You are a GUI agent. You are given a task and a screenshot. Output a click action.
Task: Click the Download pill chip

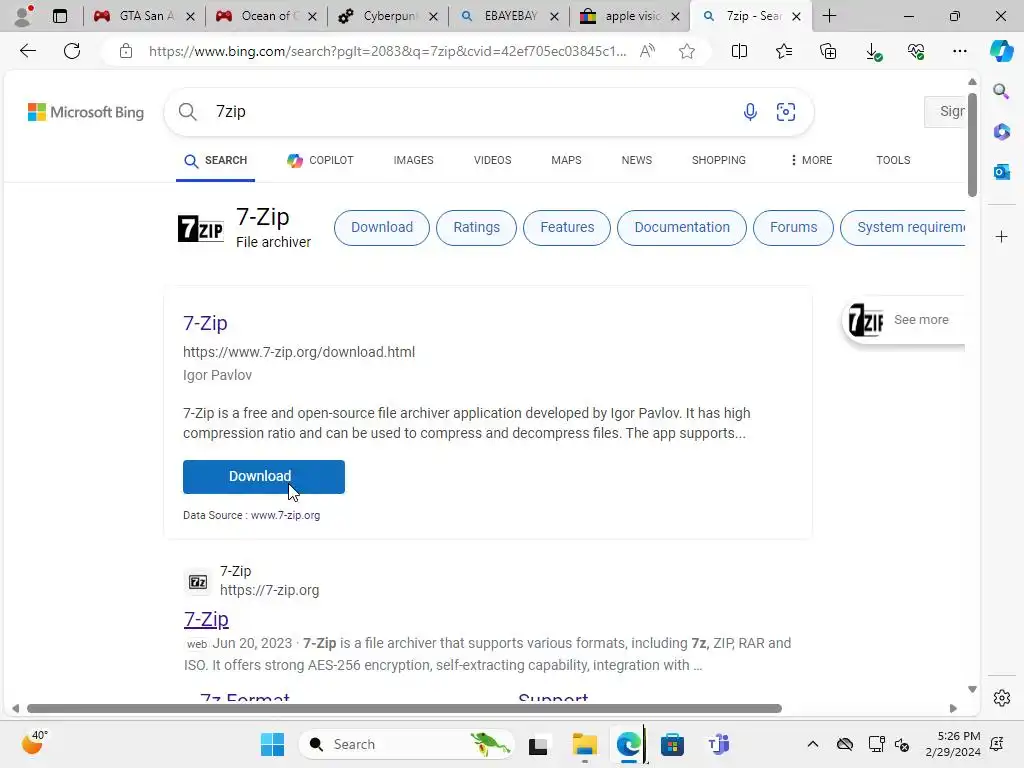pyautogui.click(x=382, y=227)
